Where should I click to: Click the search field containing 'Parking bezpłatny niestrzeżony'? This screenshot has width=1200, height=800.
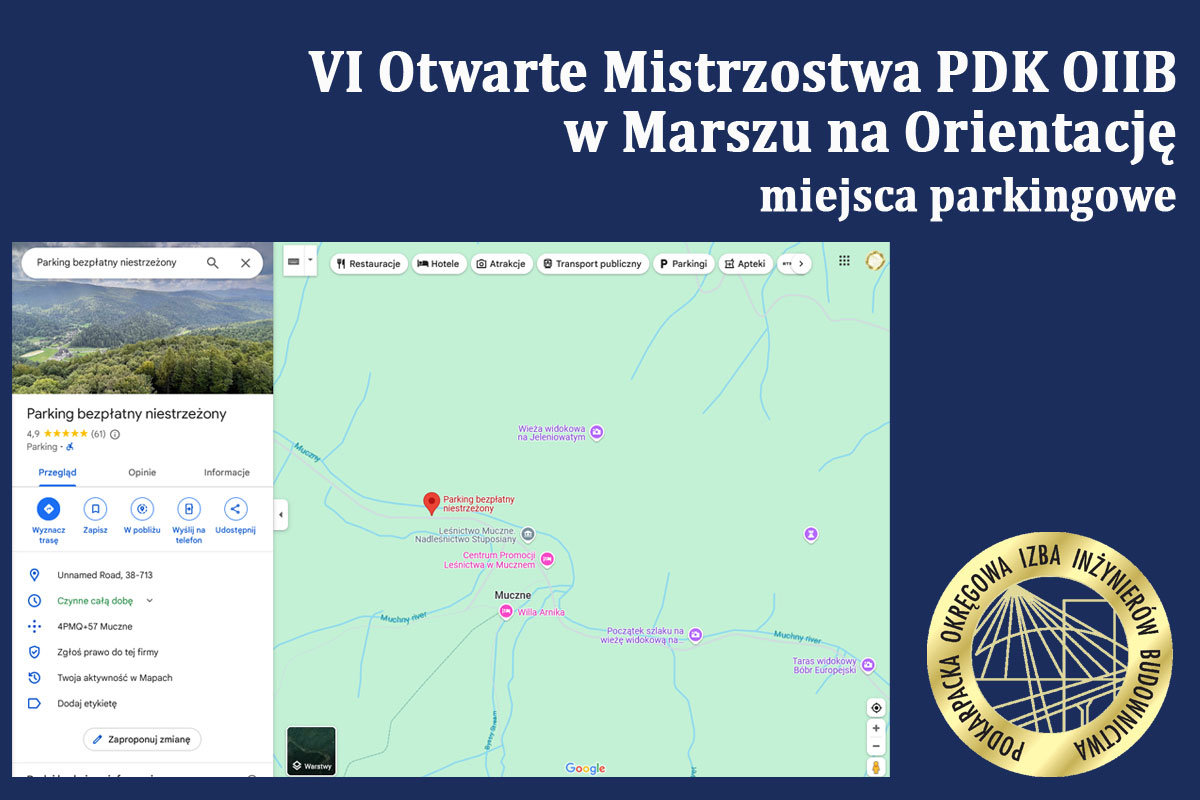click(142, 263)
